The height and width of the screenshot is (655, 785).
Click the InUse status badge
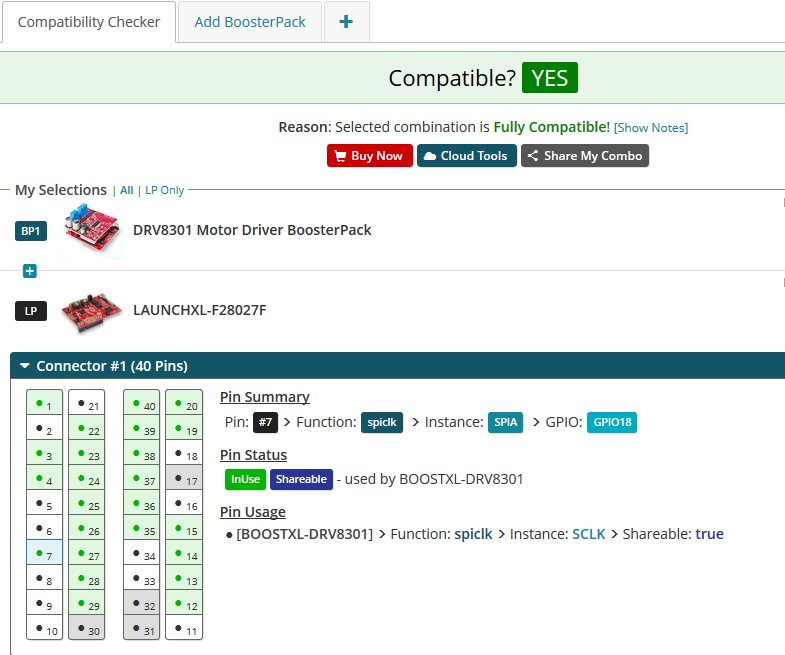click(245, 479)
